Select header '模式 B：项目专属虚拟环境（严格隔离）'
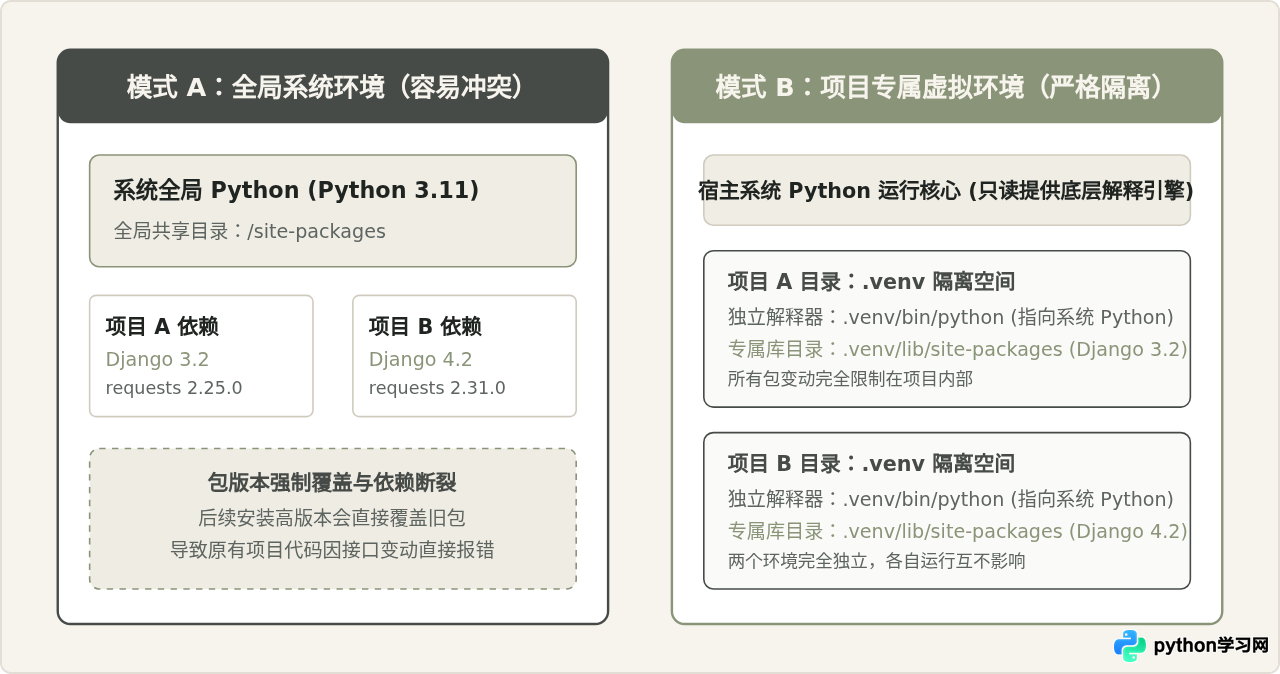This screenshot has height=674, width=1280. pyautogui.click(x=947, y=87)
